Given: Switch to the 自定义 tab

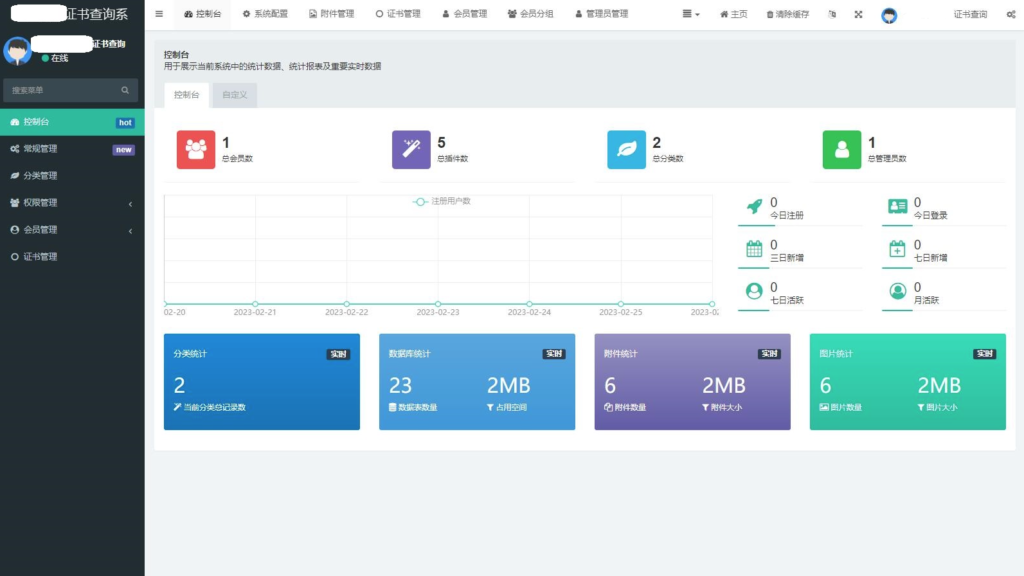Looking at the screenshot, I should [x=233, y=94].
